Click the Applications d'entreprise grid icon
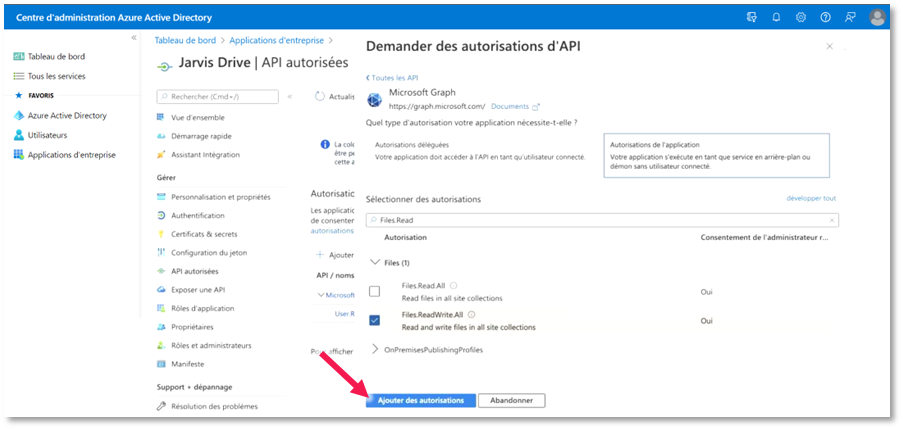The width and height of the screenshot is (903, 430). 18,155
